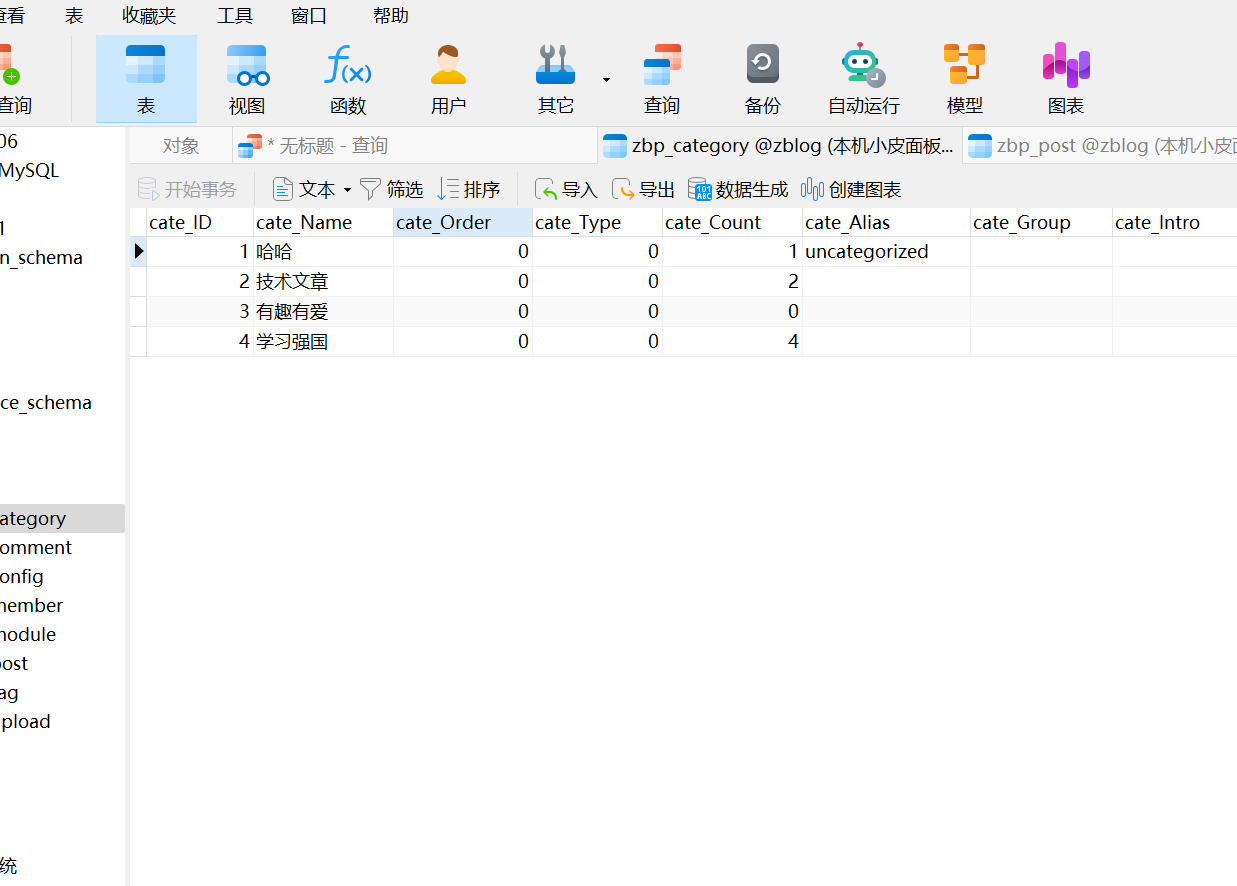Switch to the 对象 tab
The image size is (1237, 886).
pyautogui.click(x=181, y=146)
